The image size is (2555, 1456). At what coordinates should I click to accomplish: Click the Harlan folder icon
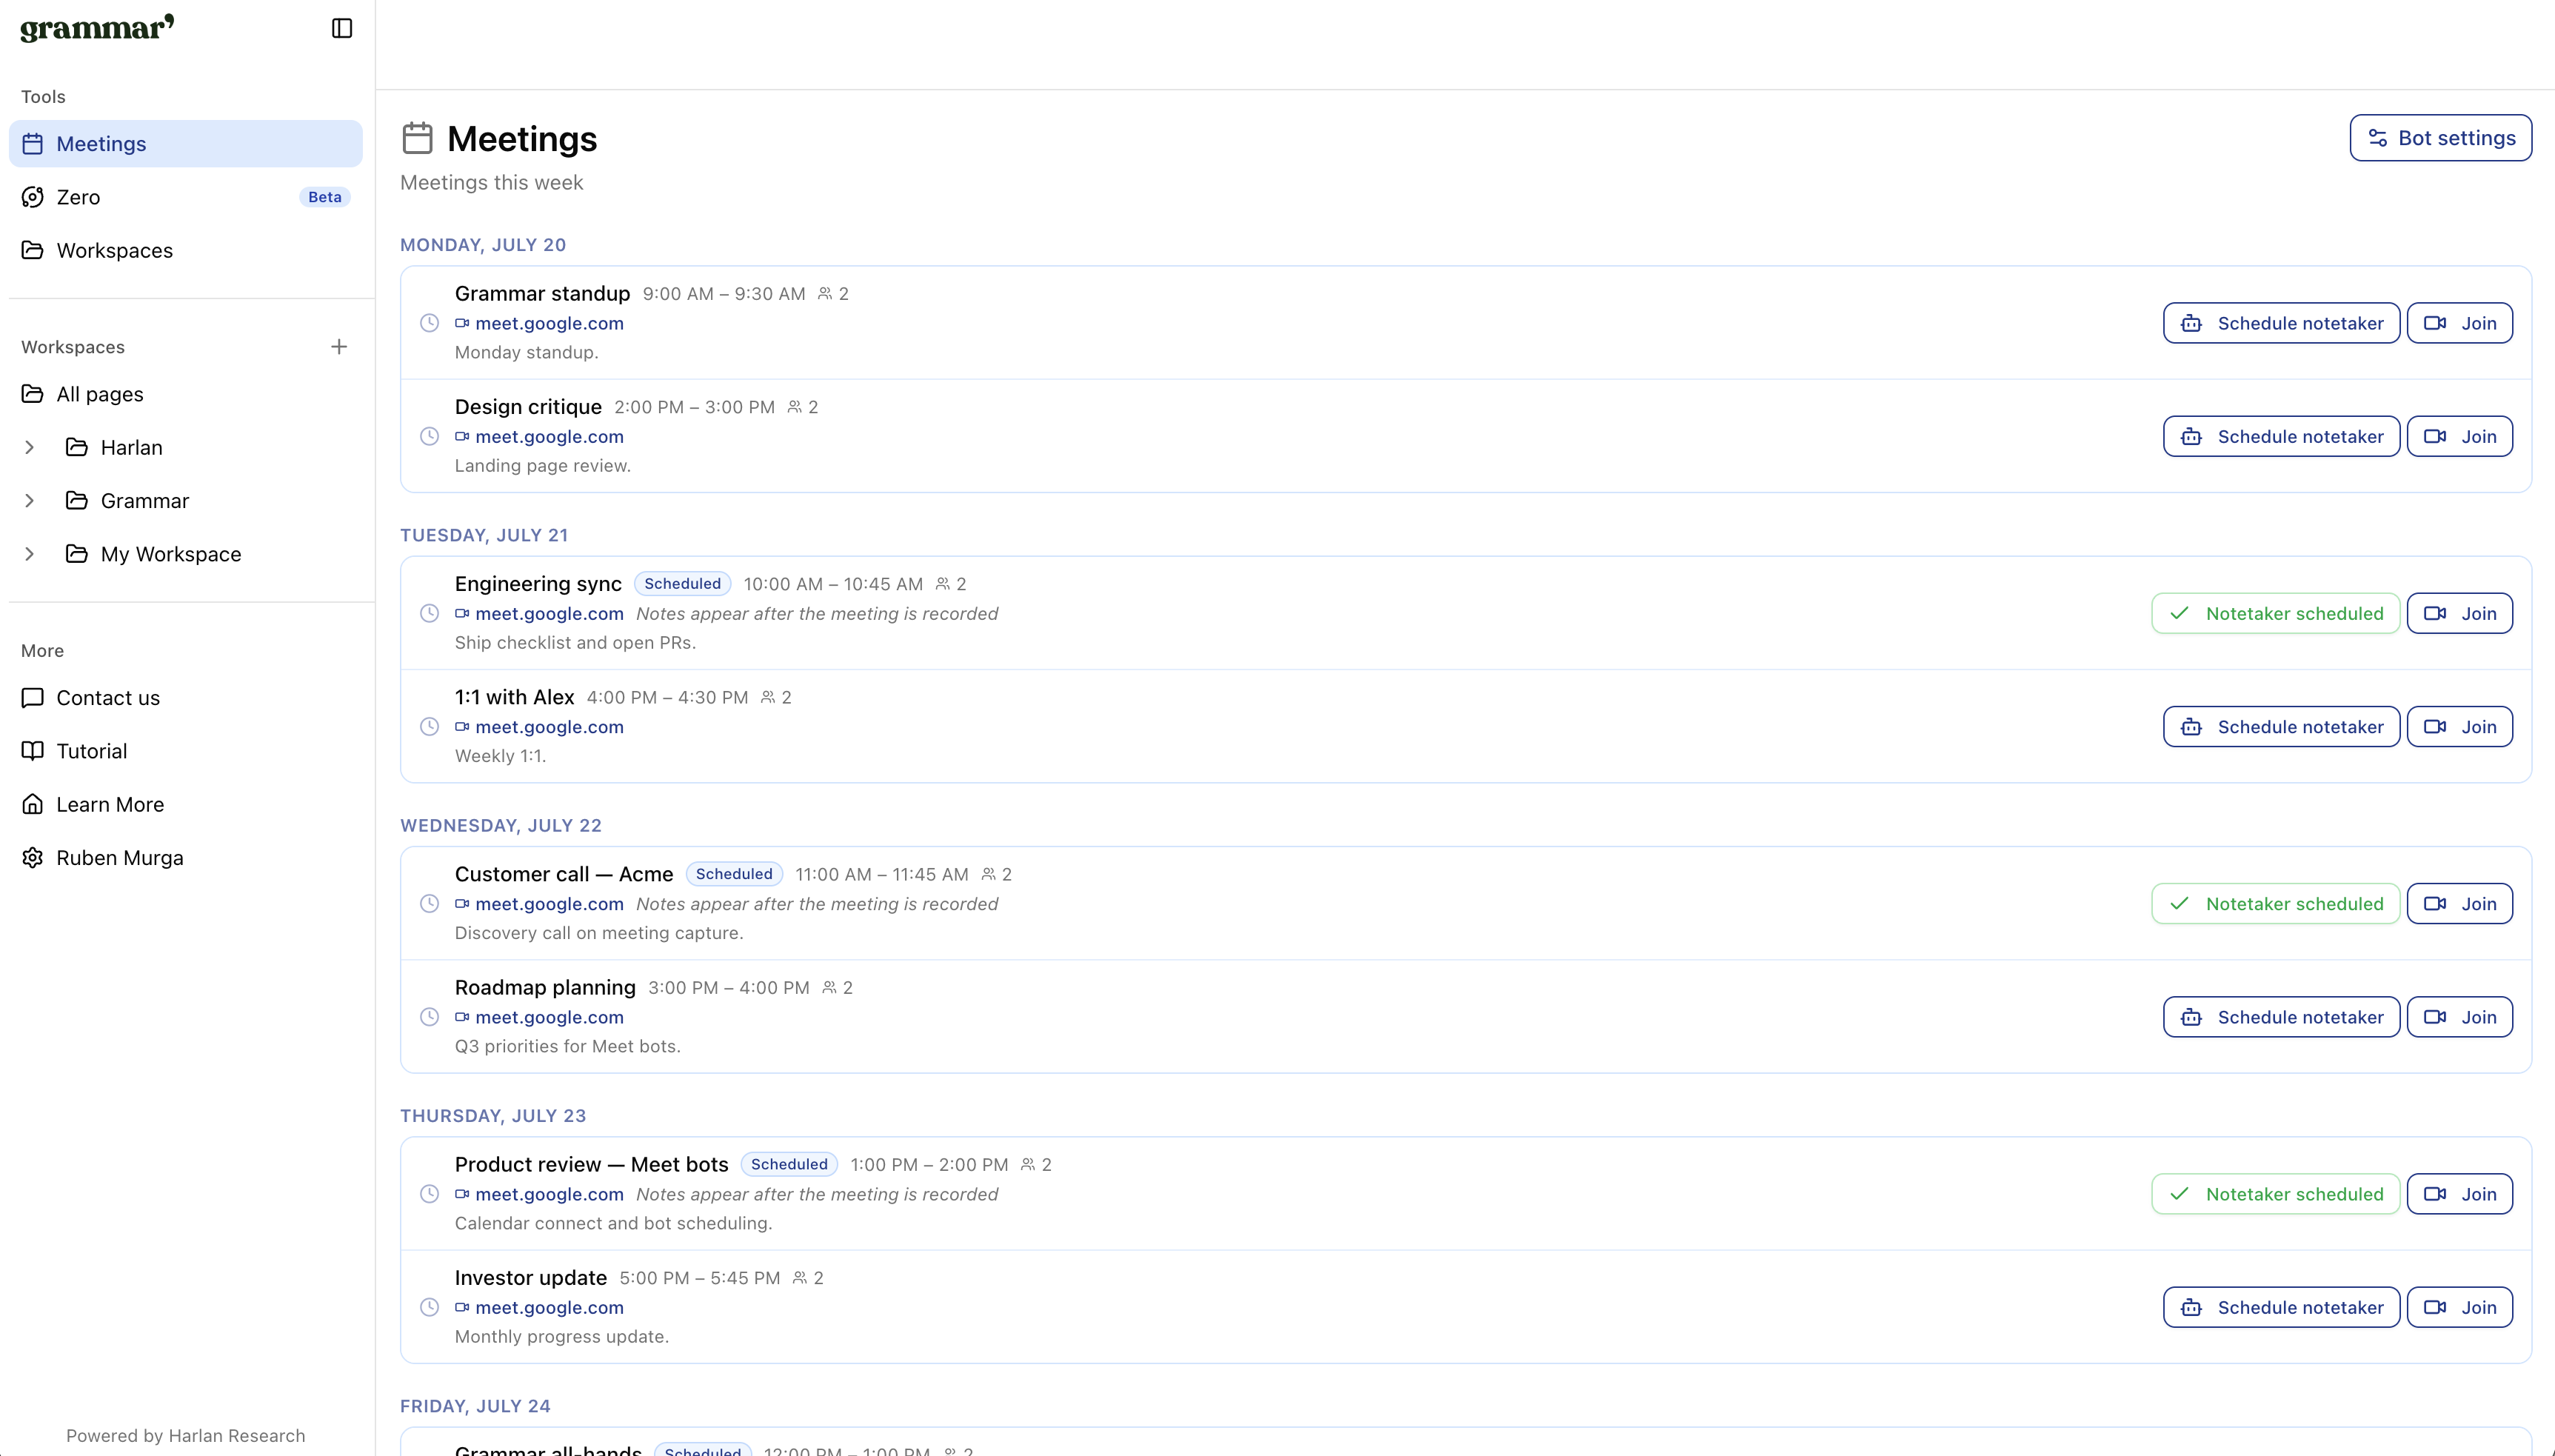pyautogui.click(x=77, y=447)
